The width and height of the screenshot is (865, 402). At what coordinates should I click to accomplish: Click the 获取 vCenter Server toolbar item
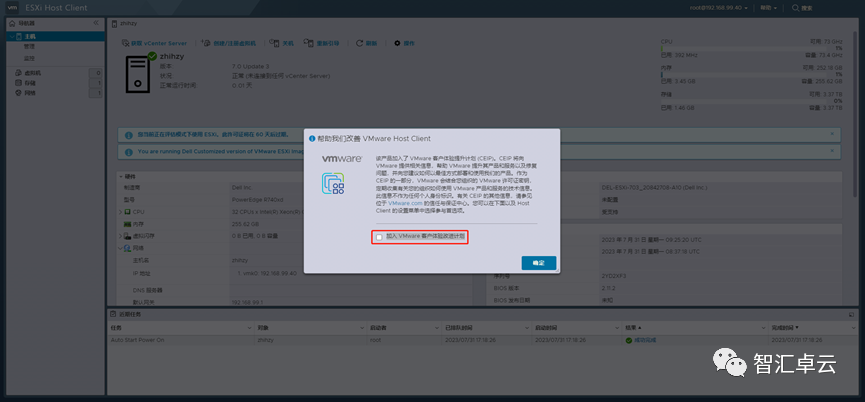coord(154,43)
